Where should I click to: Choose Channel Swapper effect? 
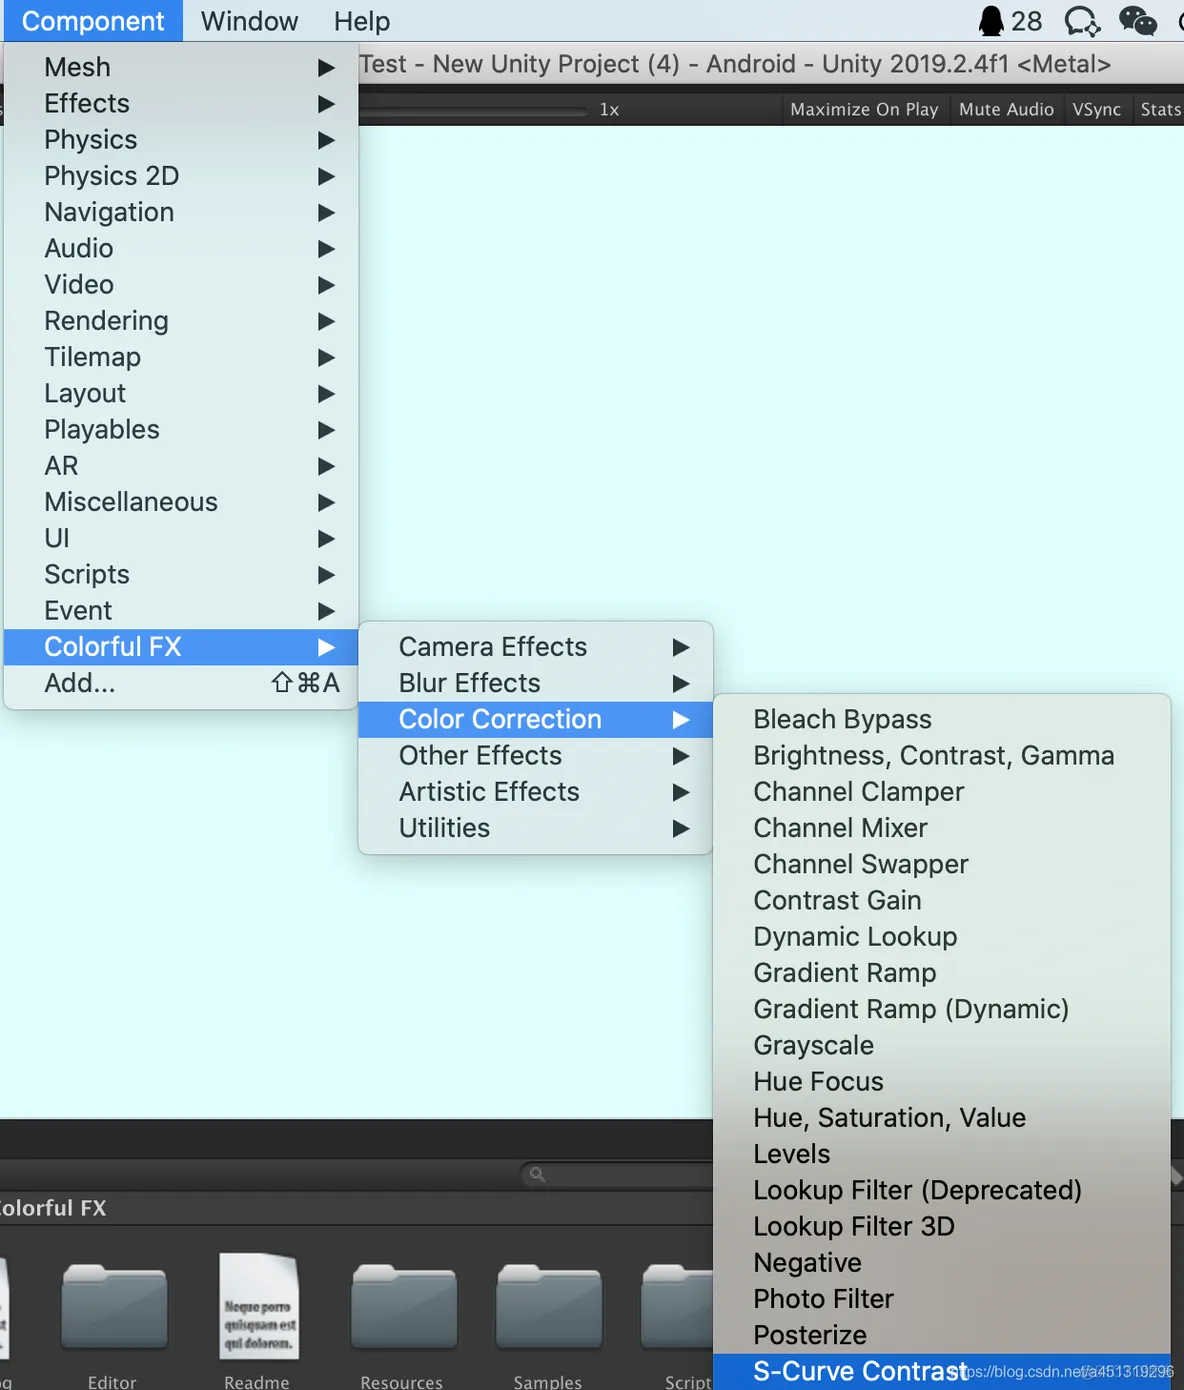tap(942, 864)
